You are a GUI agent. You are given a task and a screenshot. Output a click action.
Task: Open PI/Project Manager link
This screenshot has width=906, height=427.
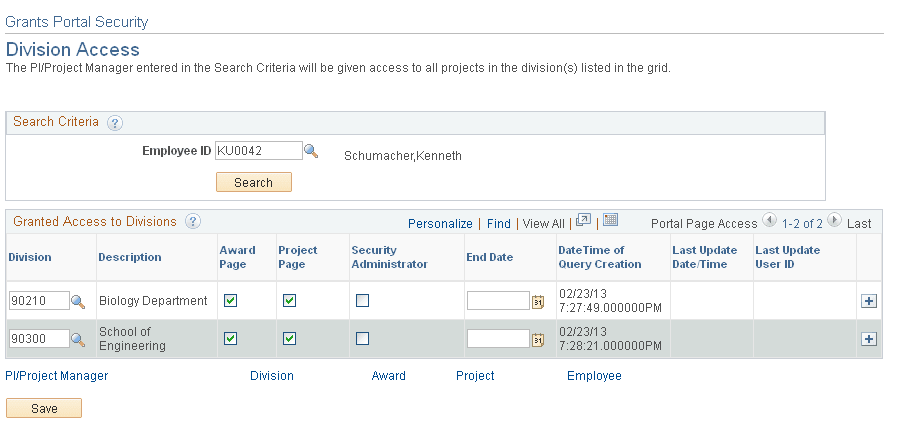click(57, 376)
